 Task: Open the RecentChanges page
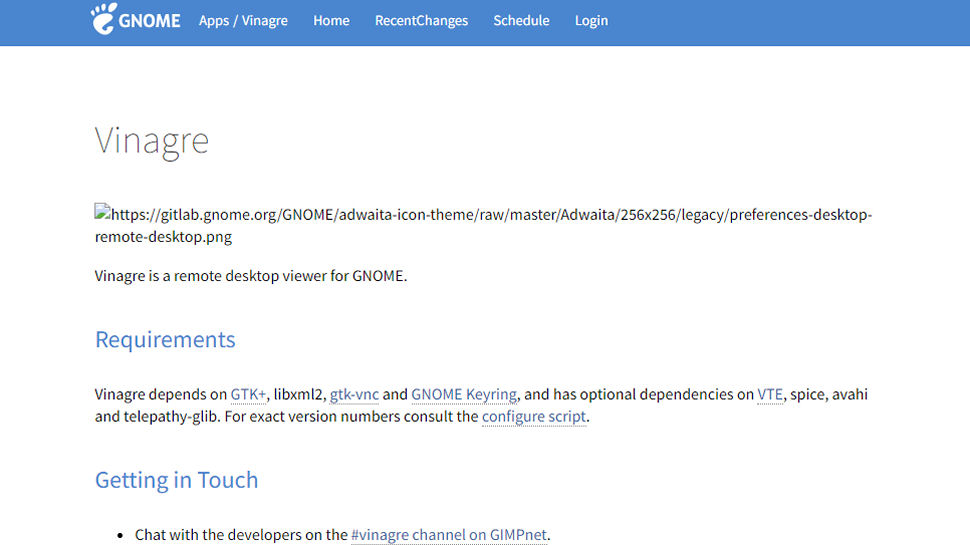point(421,20)
